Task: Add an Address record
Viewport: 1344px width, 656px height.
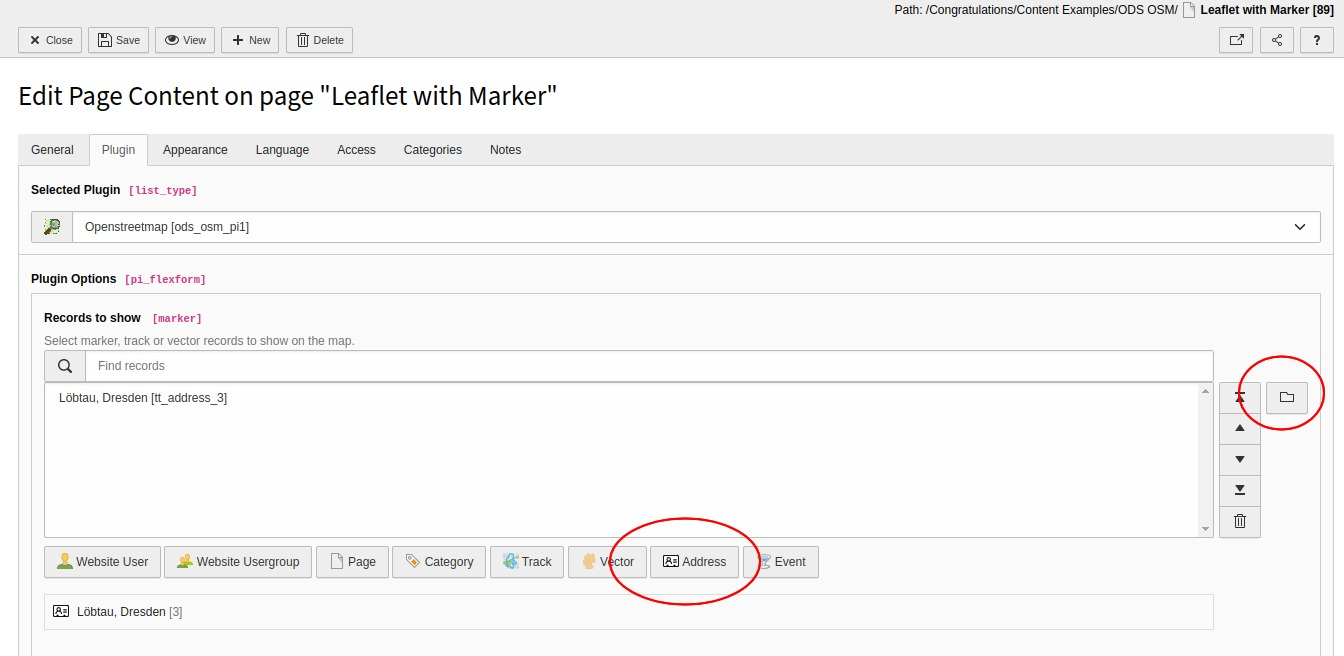Action: [694, 562]
